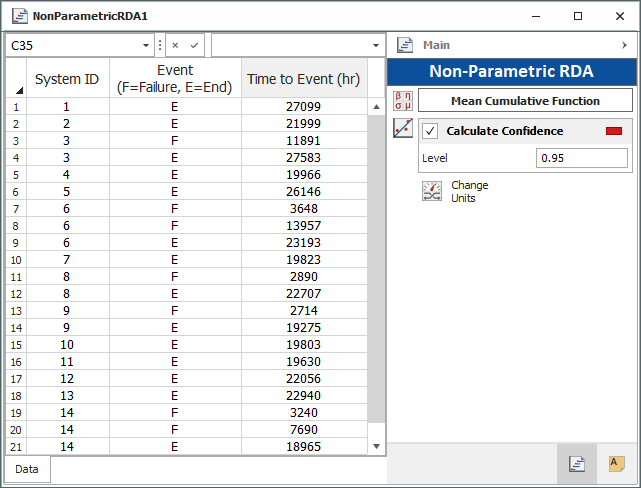The height and width of the screenshot is (488, 641).
Task: Click the Mean Cumulative Function button
Action: [525, 101]
